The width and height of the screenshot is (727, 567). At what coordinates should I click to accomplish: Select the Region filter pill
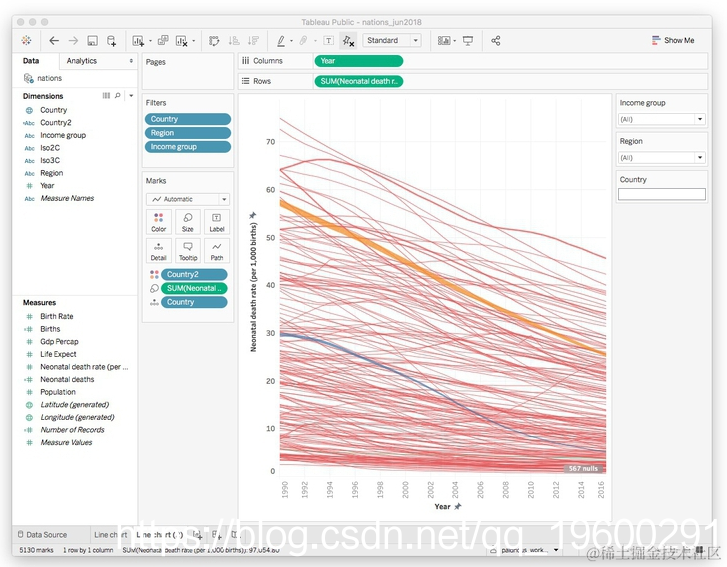click(188, 133)
